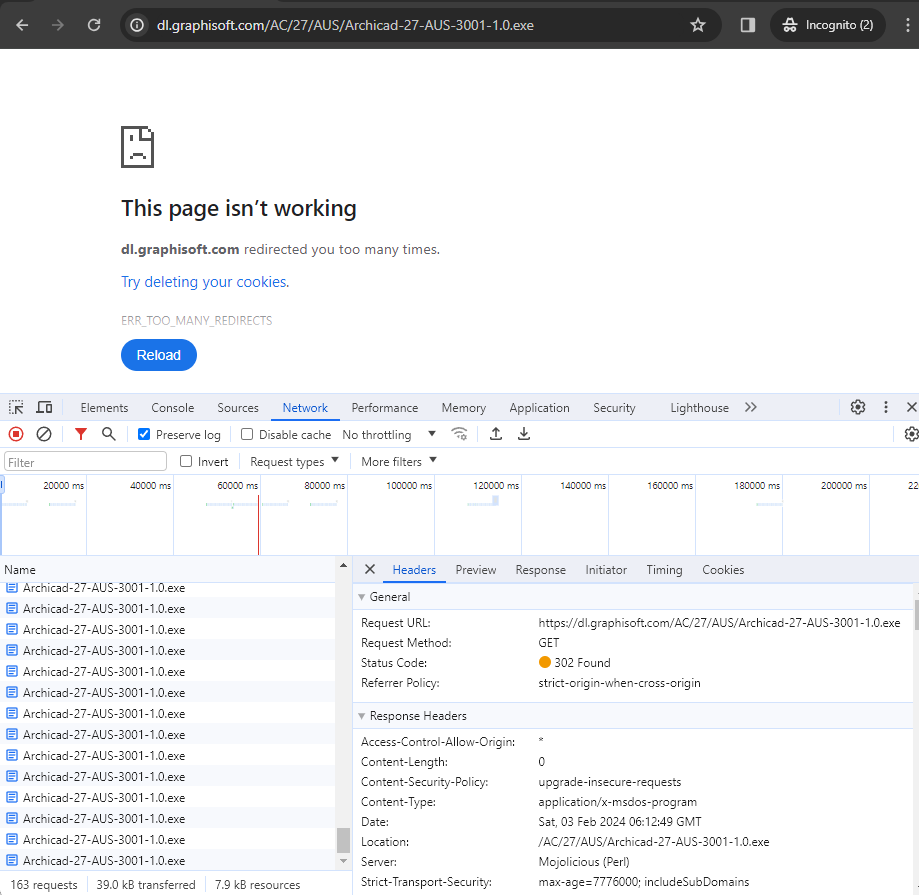Open the Security tab

pos(614,408)
